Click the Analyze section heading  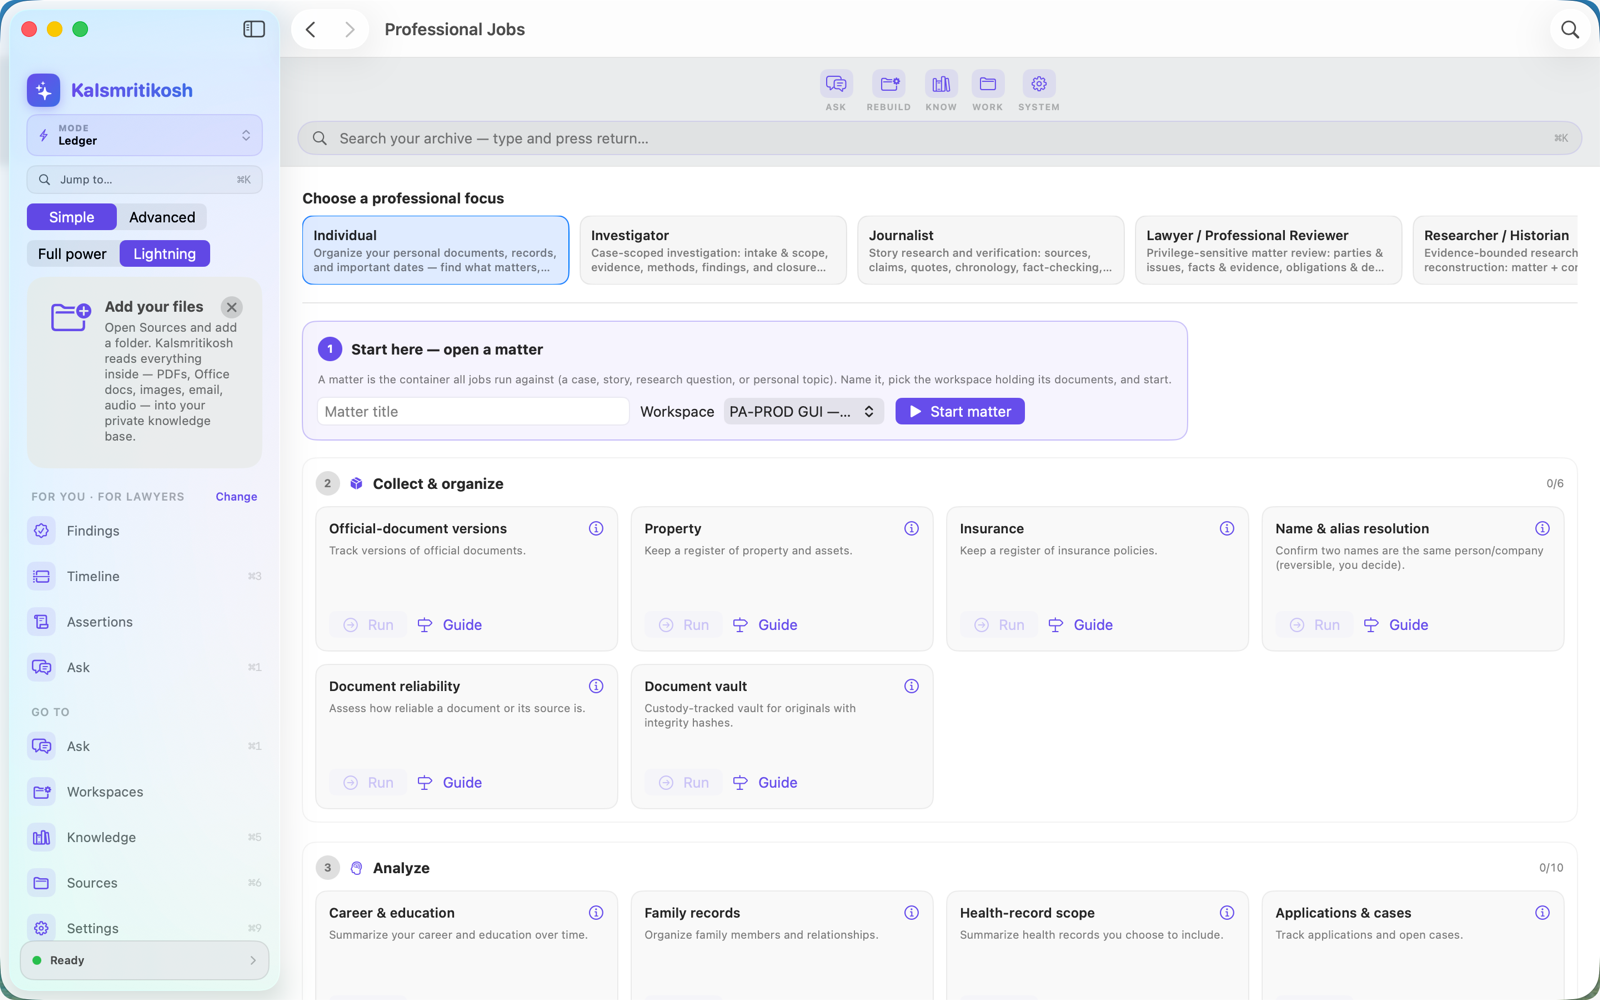point(401,868)
